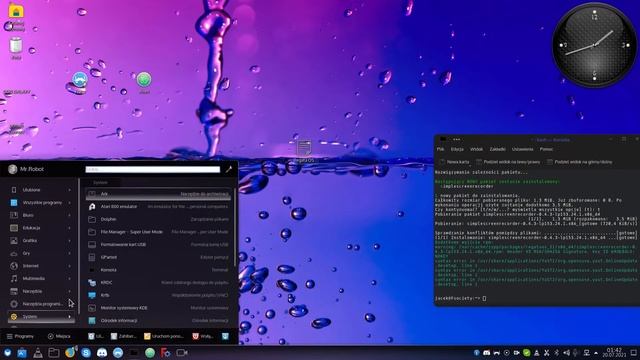
Task: Click the green round shortcut on the desktop
Action: [144, 79]
